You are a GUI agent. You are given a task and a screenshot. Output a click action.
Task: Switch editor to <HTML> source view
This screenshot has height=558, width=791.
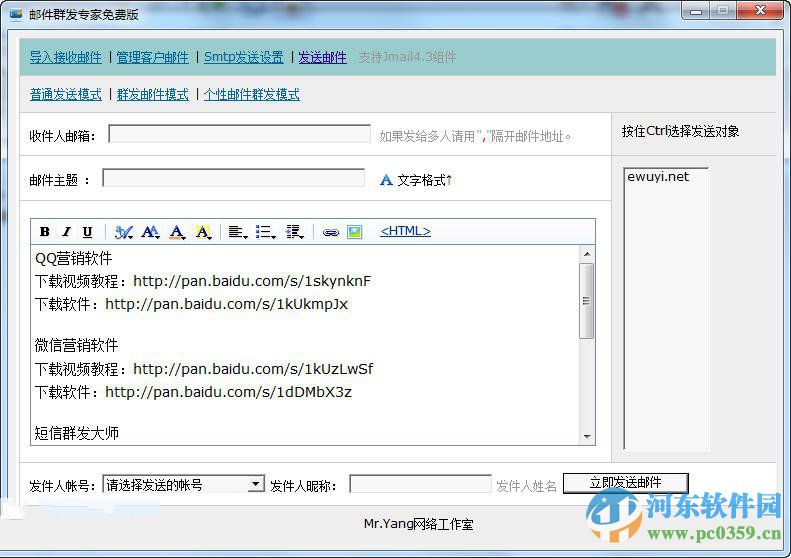point(406,231)
